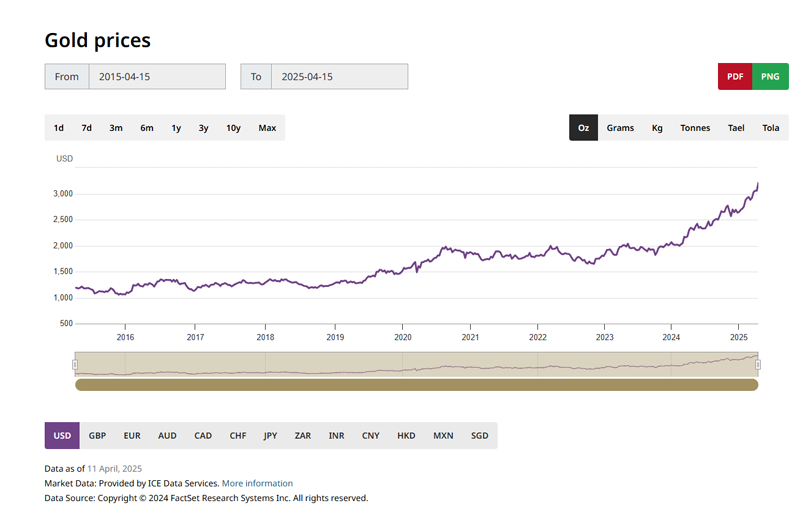Download chart as PNG
Image resolution: width=800 pixels, height=509 pixels.
pyautogui.click(x=770, y=76)
